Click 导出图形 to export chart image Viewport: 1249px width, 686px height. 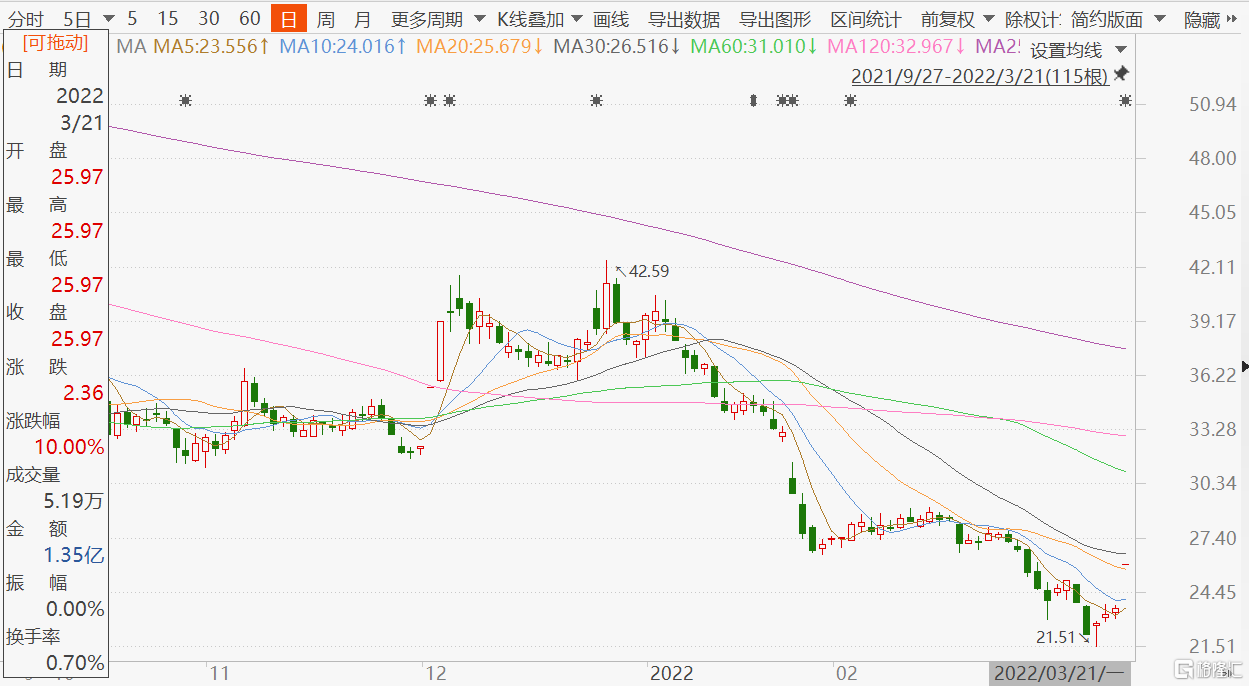click(775, 19)
